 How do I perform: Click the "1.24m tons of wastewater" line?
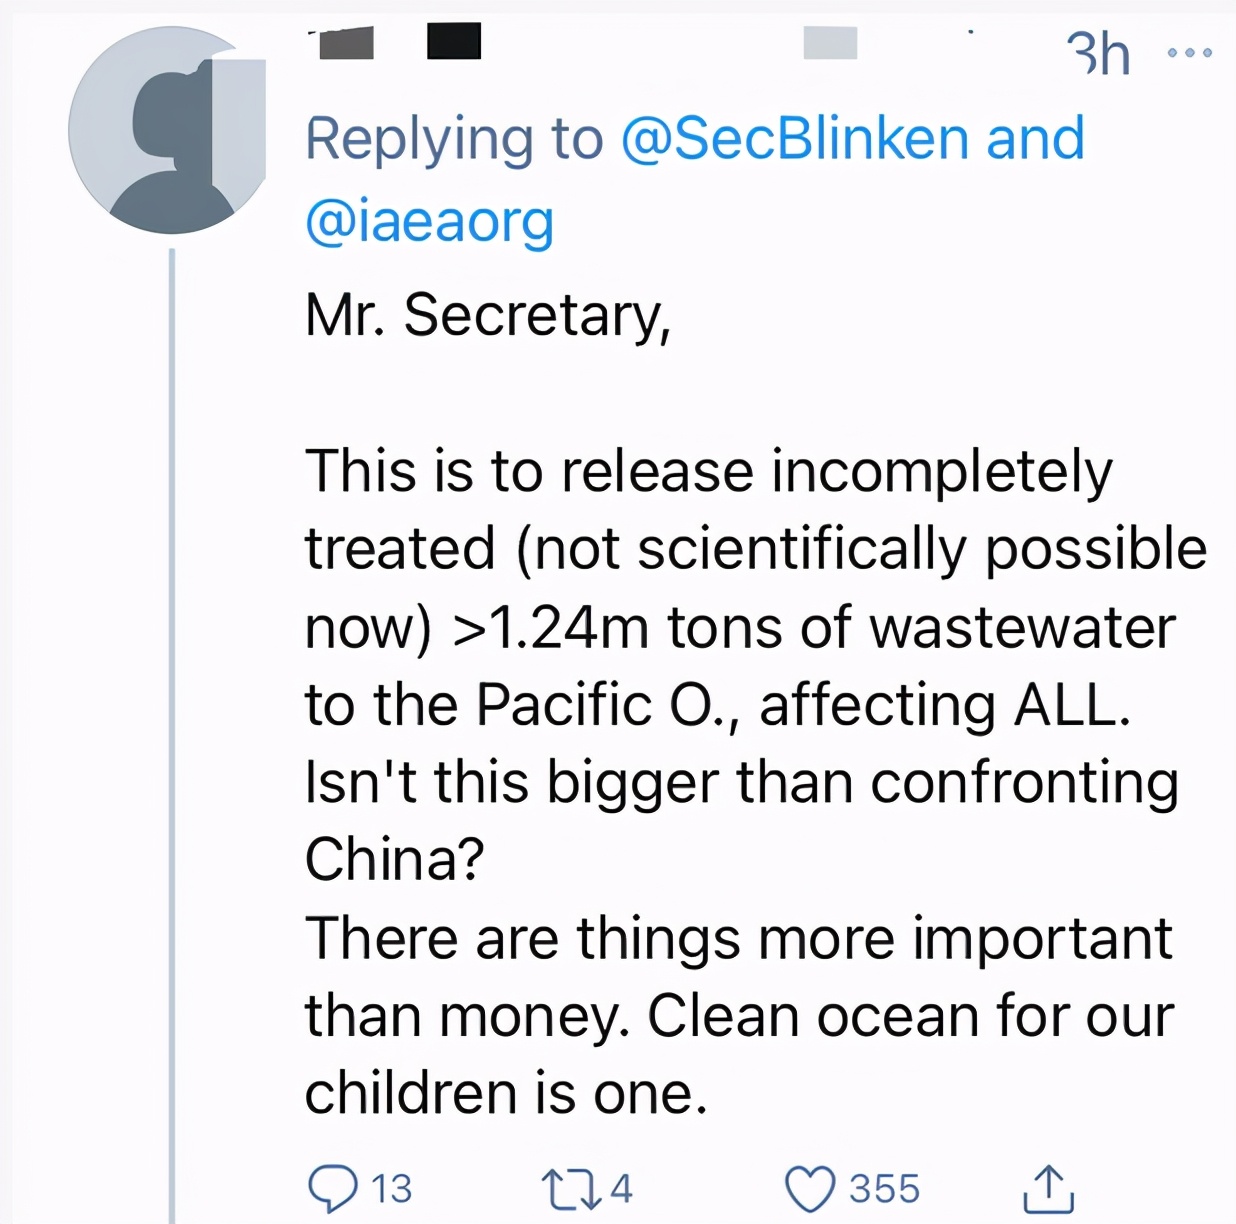(x=740, y=628)
